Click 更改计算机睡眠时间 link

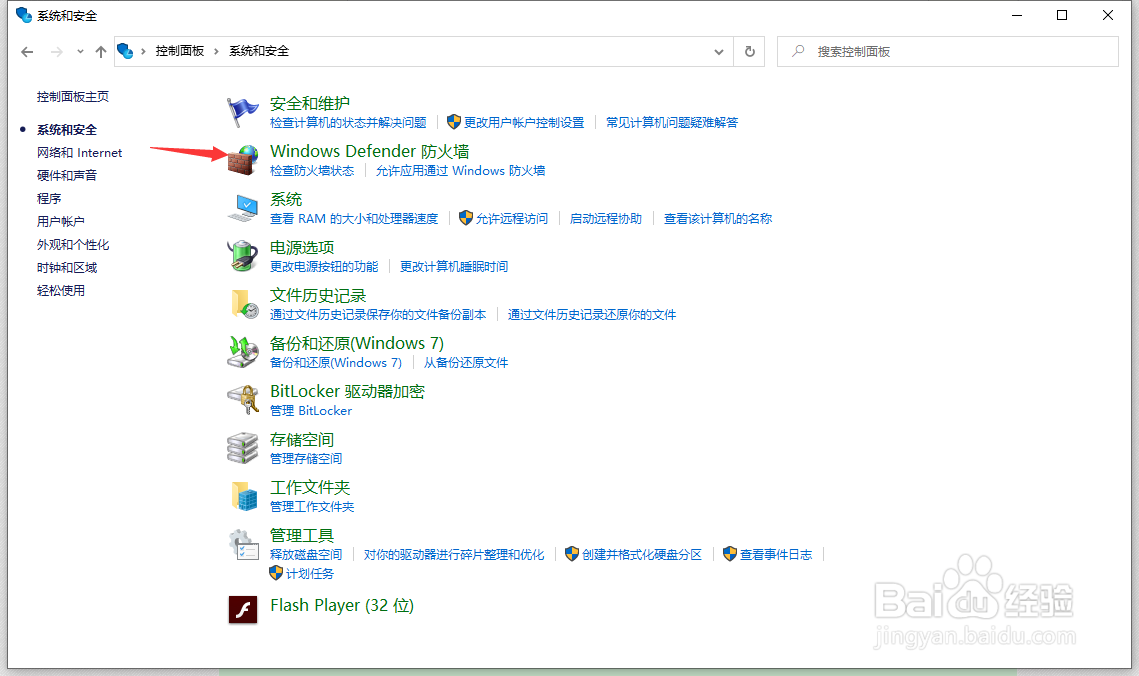pyautogui.click(x=454, y=266)
